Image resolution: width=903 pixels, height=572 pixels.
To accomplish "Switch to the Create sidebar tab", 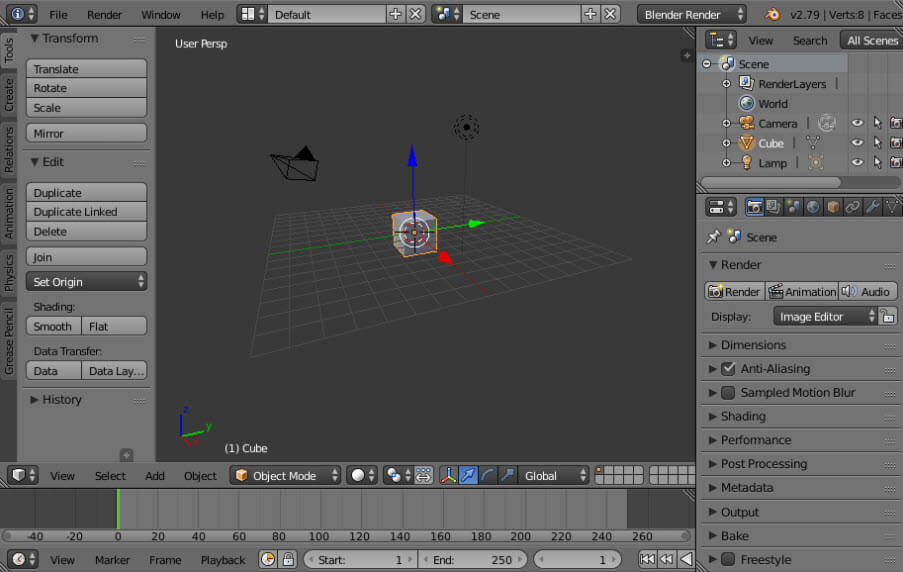I will point(9,94).
